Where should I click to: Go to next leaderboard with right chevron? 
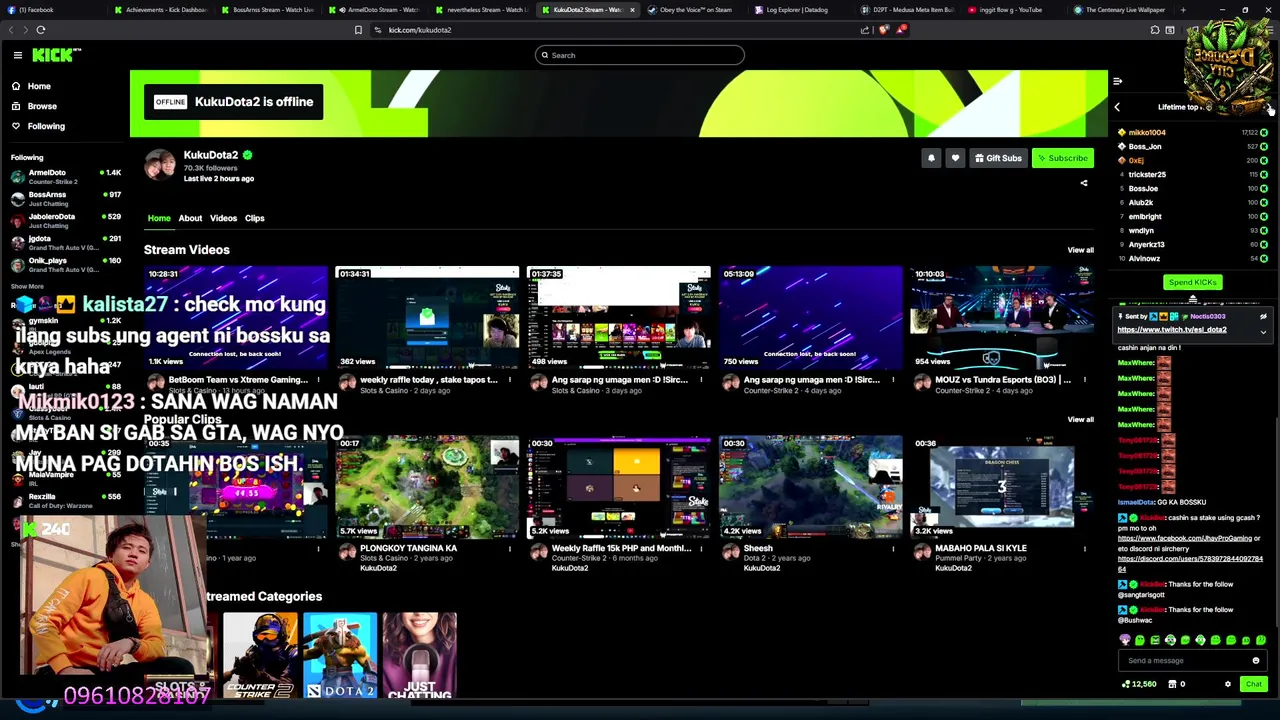tap(1268, 107)
